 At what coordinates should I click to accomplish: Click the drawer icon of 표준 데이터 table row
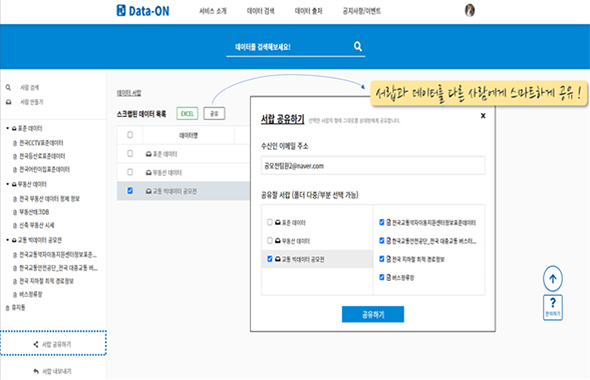tap(149, 154)
